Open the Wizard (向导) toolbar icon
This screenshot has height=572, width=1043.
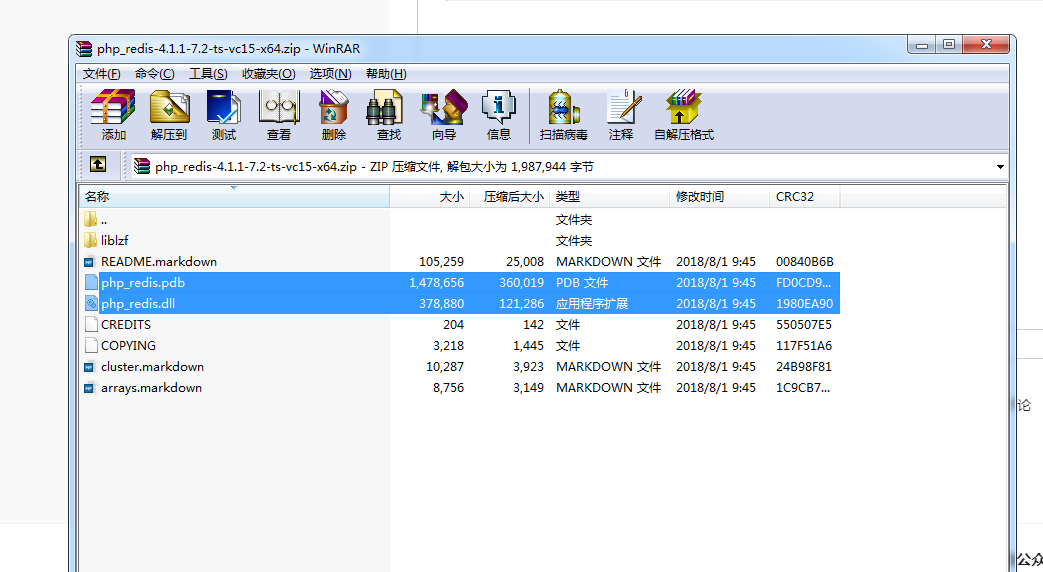(x=444, y=107)
